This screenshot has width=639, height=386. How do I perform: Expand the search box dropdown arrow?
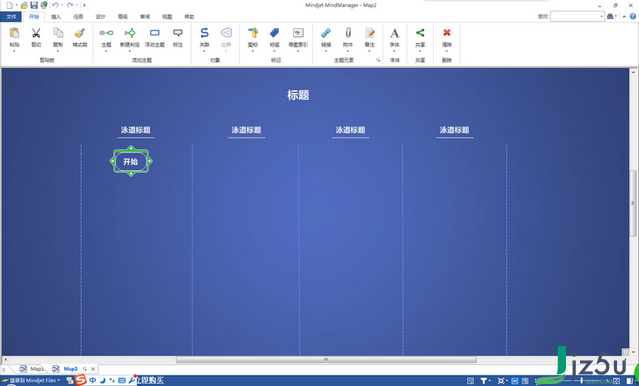click(602, 16)
